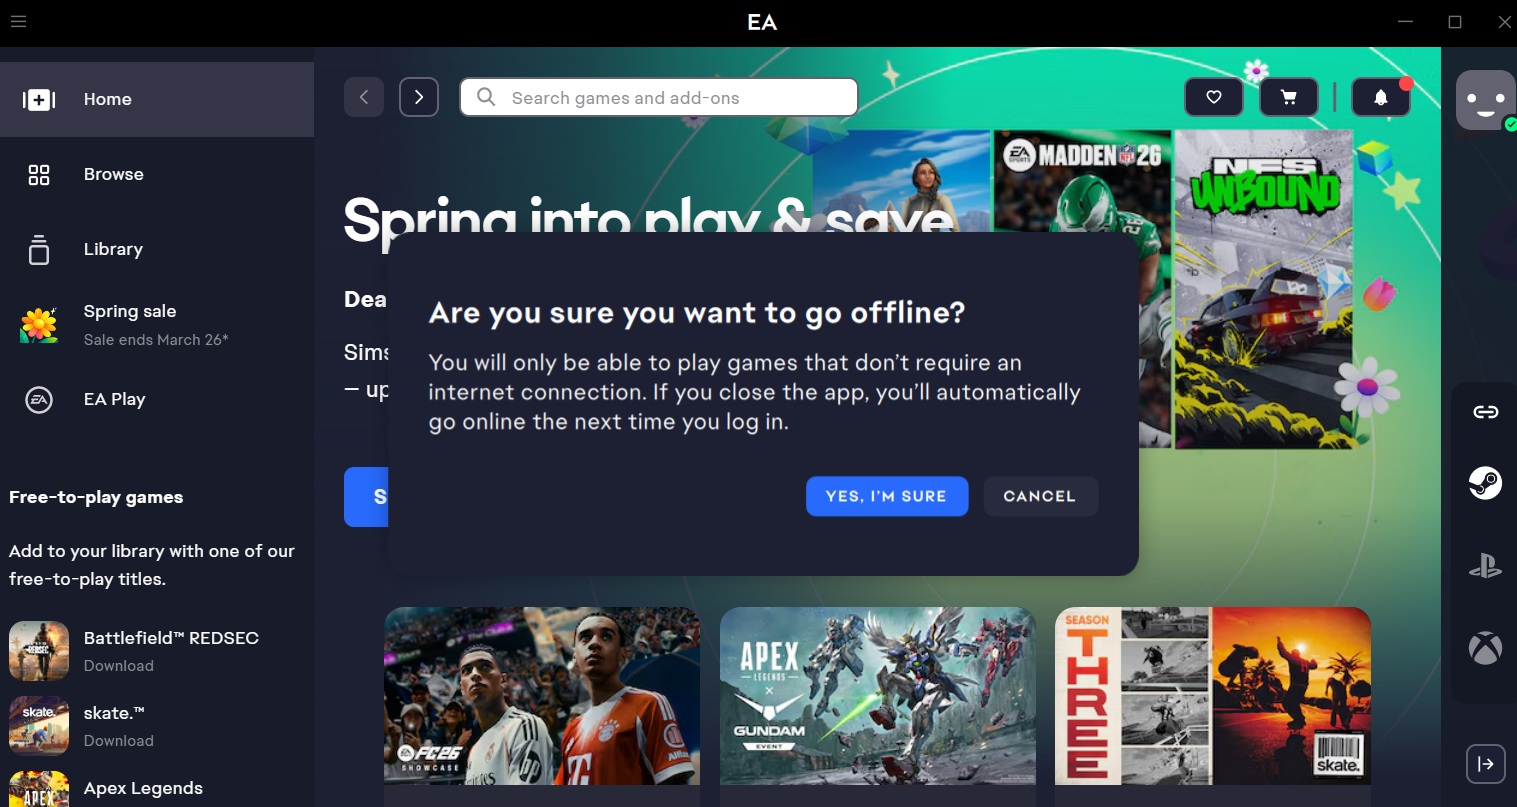Open linked accounts chain icon
This screenshot has height=807, width=1517.
click(1485, 412)
